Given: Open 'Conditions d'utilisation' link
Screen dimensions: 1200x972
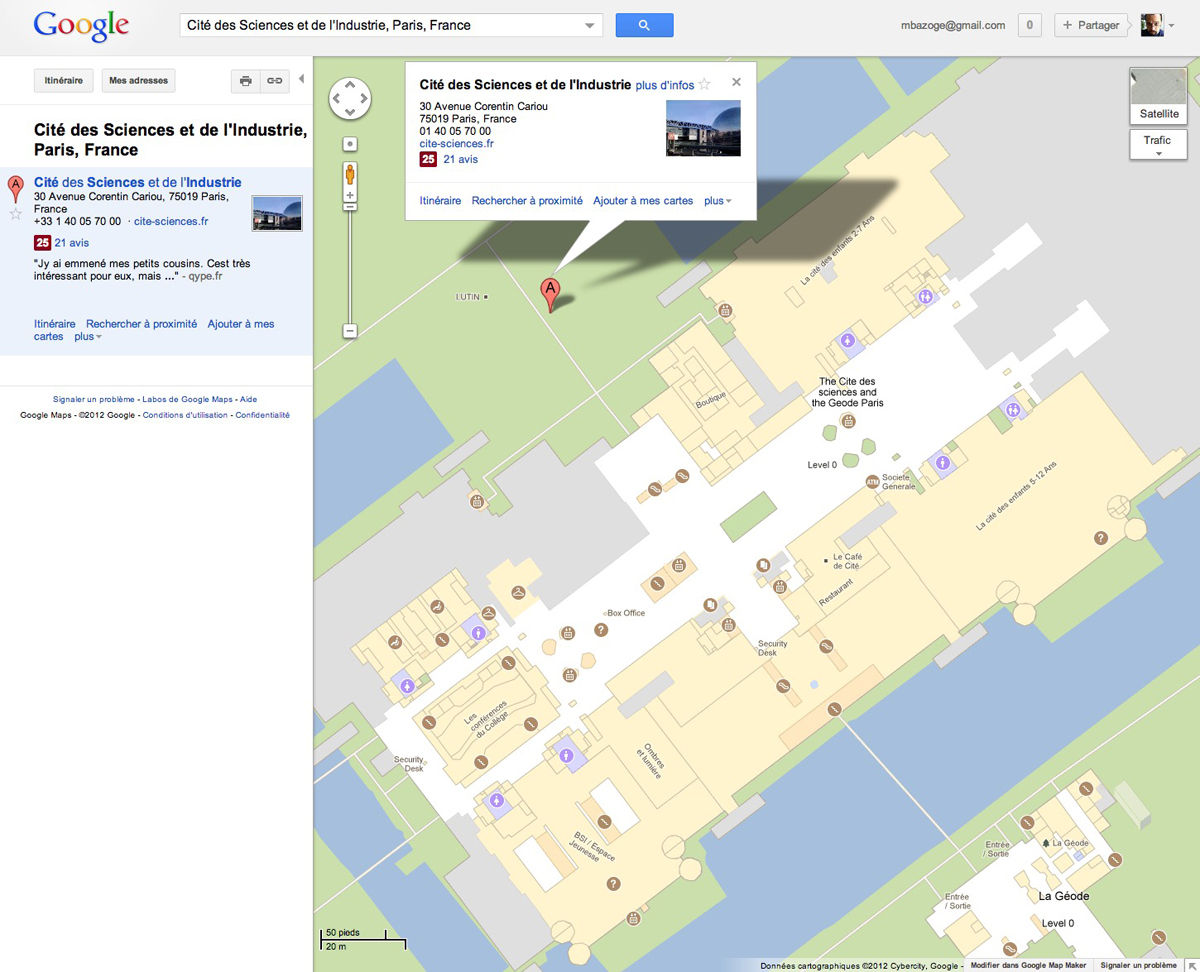Looking at the screenshot, I should pos(185,415).
